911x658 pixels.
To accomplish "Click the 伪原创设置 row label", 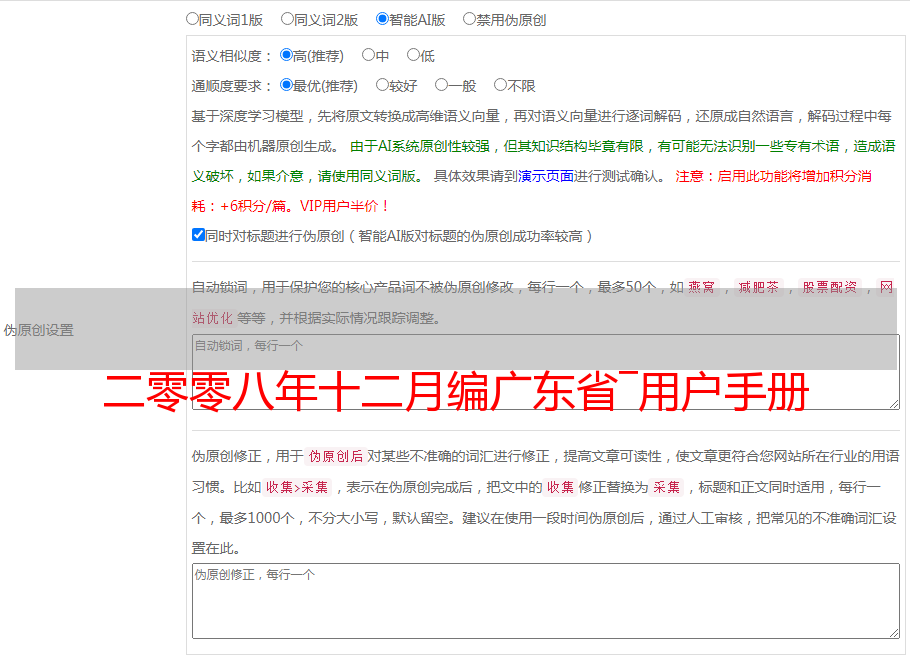I will click(39, 330).
